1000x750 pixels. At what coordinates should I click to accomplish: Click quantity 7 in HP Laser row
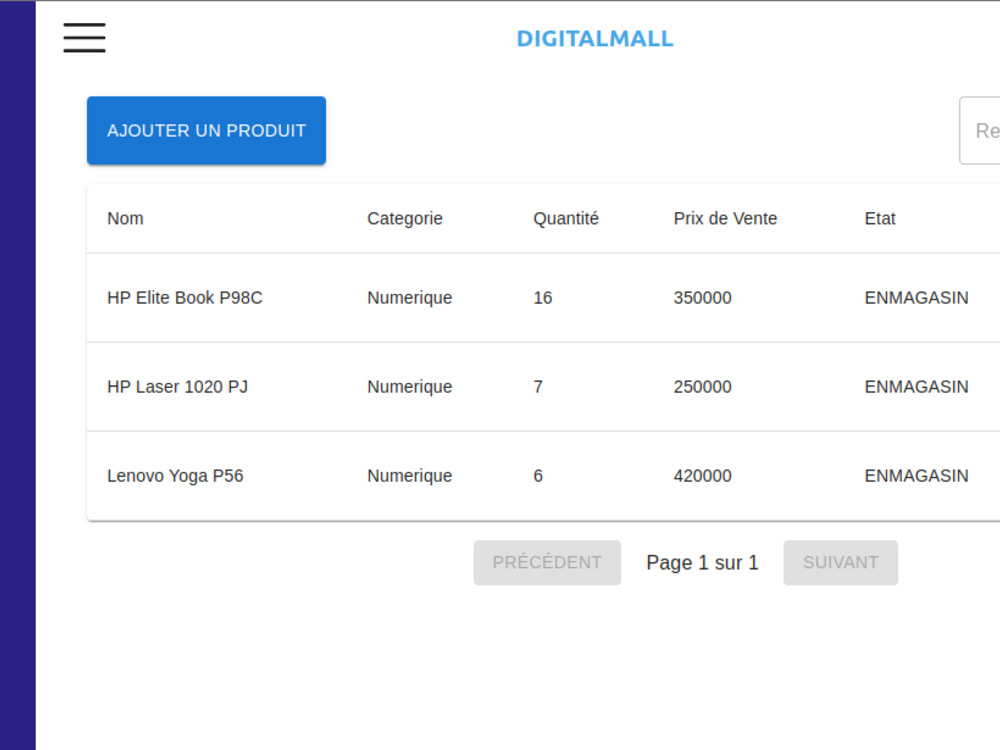(538, 386)
